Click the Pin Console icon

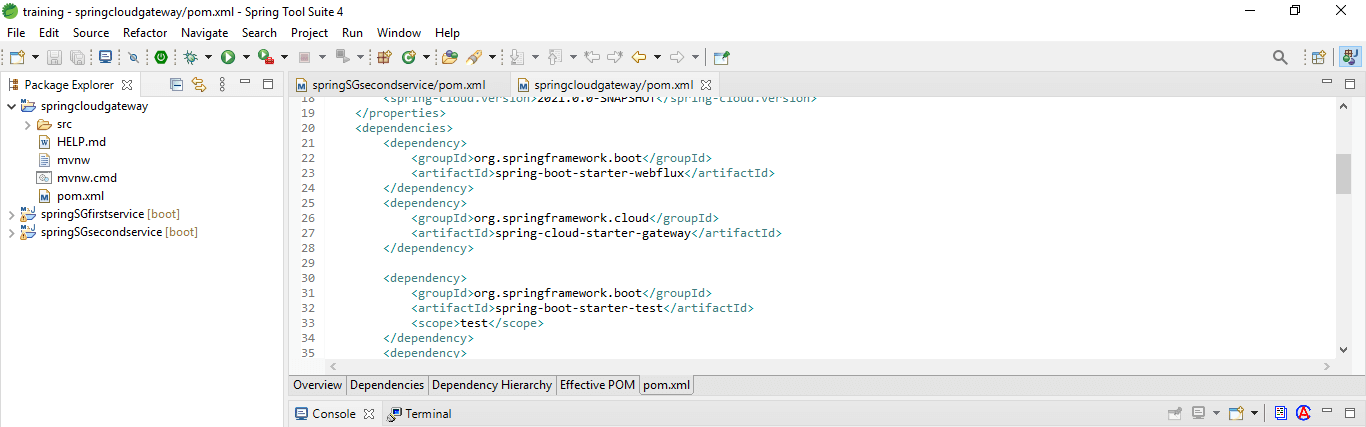point(1176,413)
